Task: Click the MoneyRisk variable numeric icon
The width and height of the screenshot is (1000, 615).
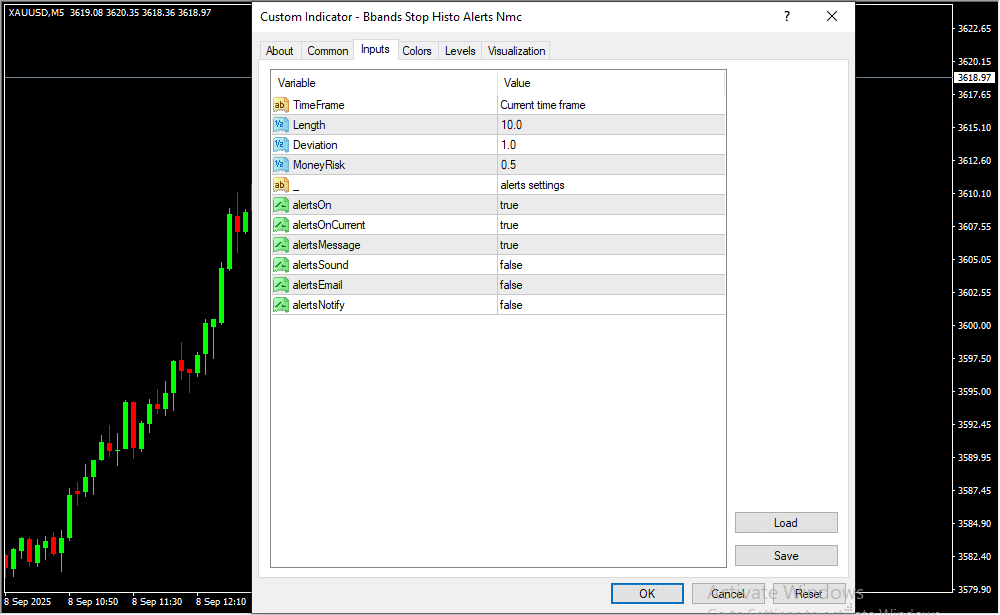Action: pos(281,165)
